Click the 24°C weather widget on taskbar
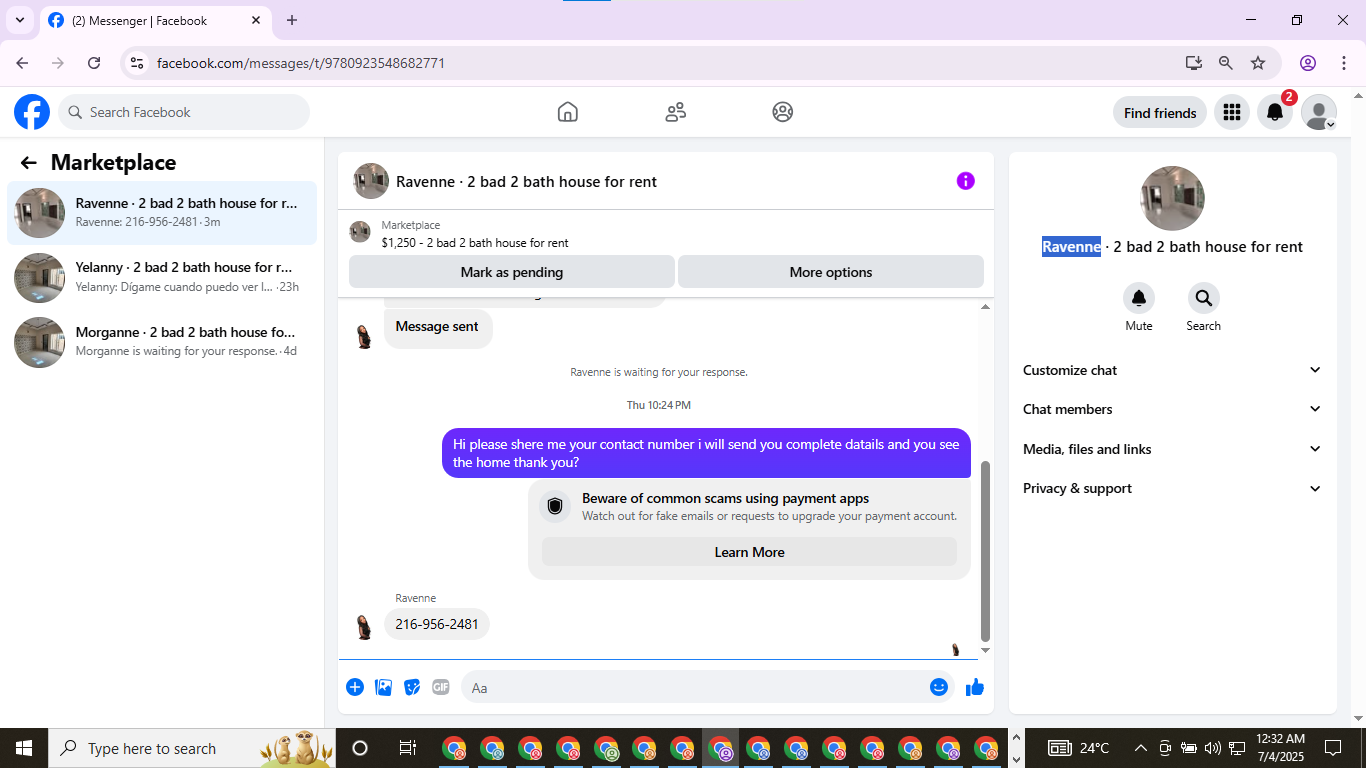This screenshot has width=1366, height=768. (1079, 748)
